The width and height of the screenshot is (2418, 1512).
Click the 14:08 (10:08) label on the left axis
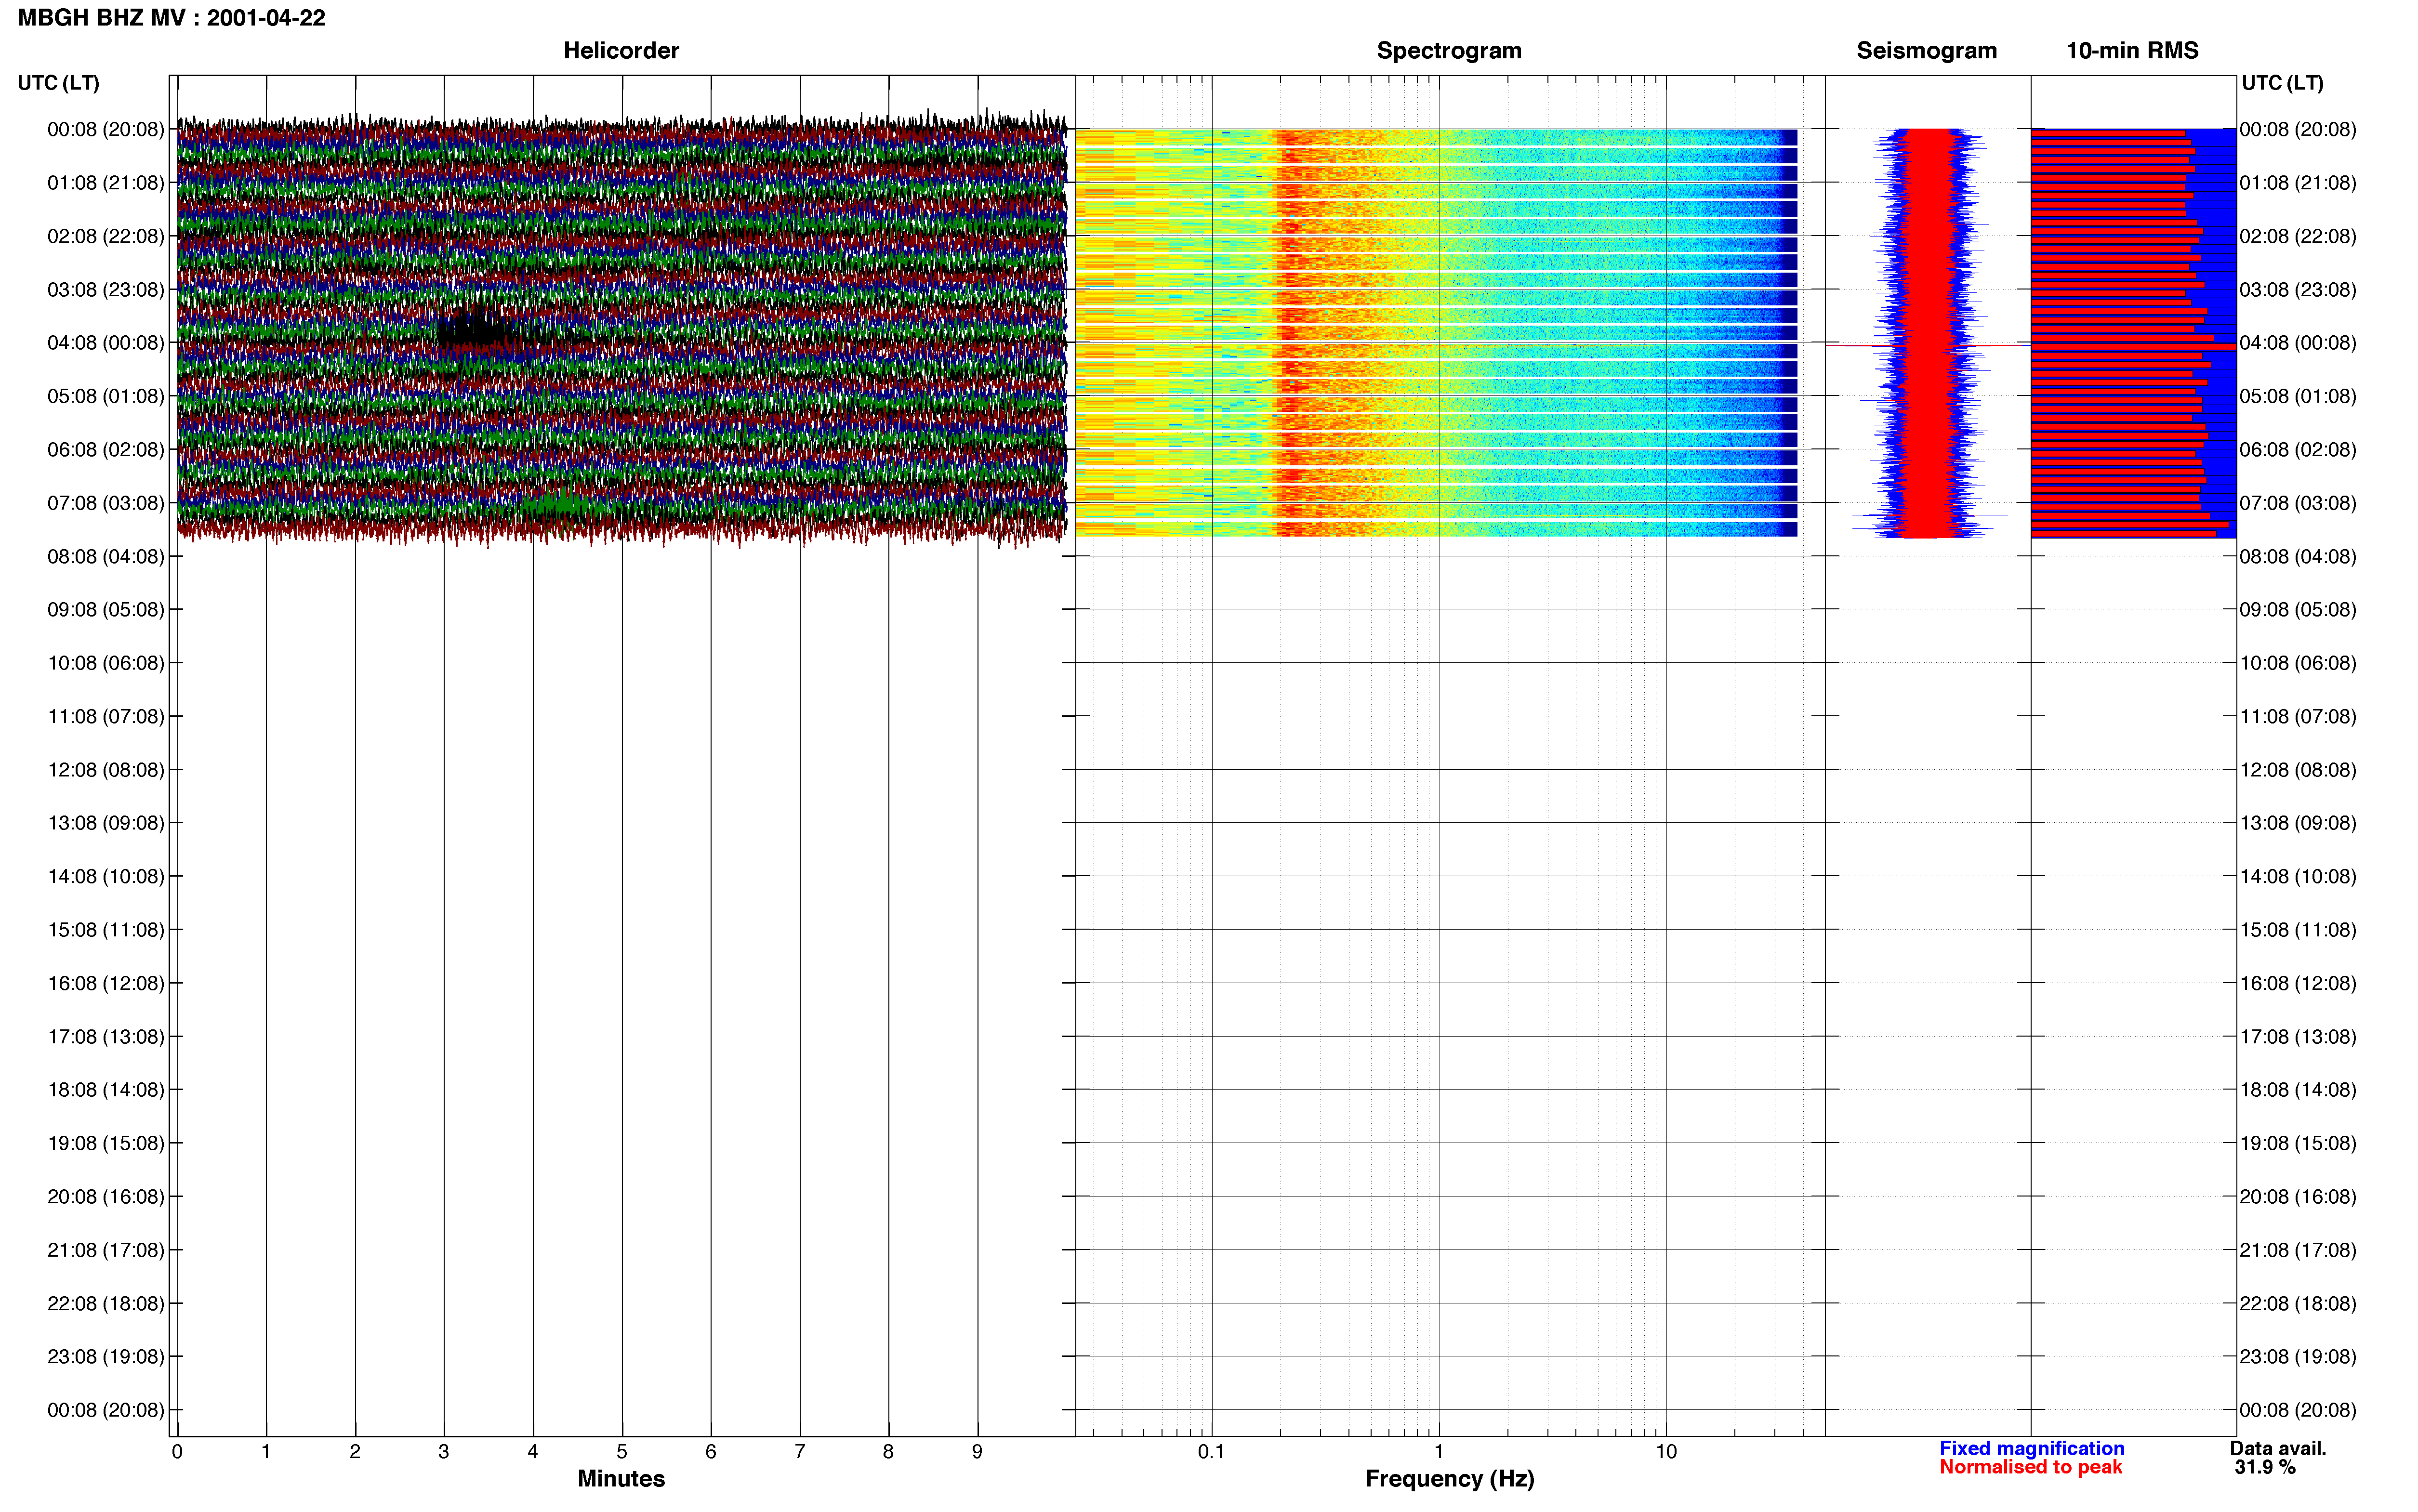pos(106,877)
